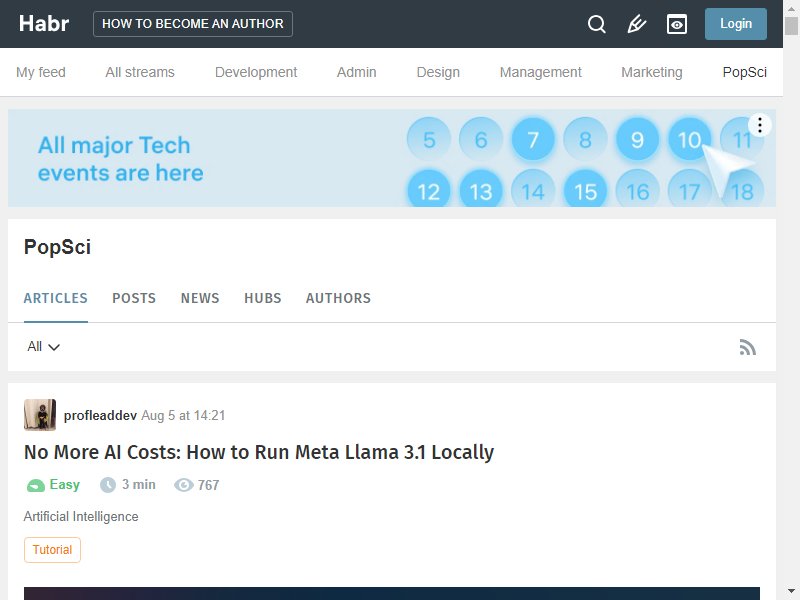800x600 pixels.
Task: Open My feed in navigation
Action: (x=41, y=72)
